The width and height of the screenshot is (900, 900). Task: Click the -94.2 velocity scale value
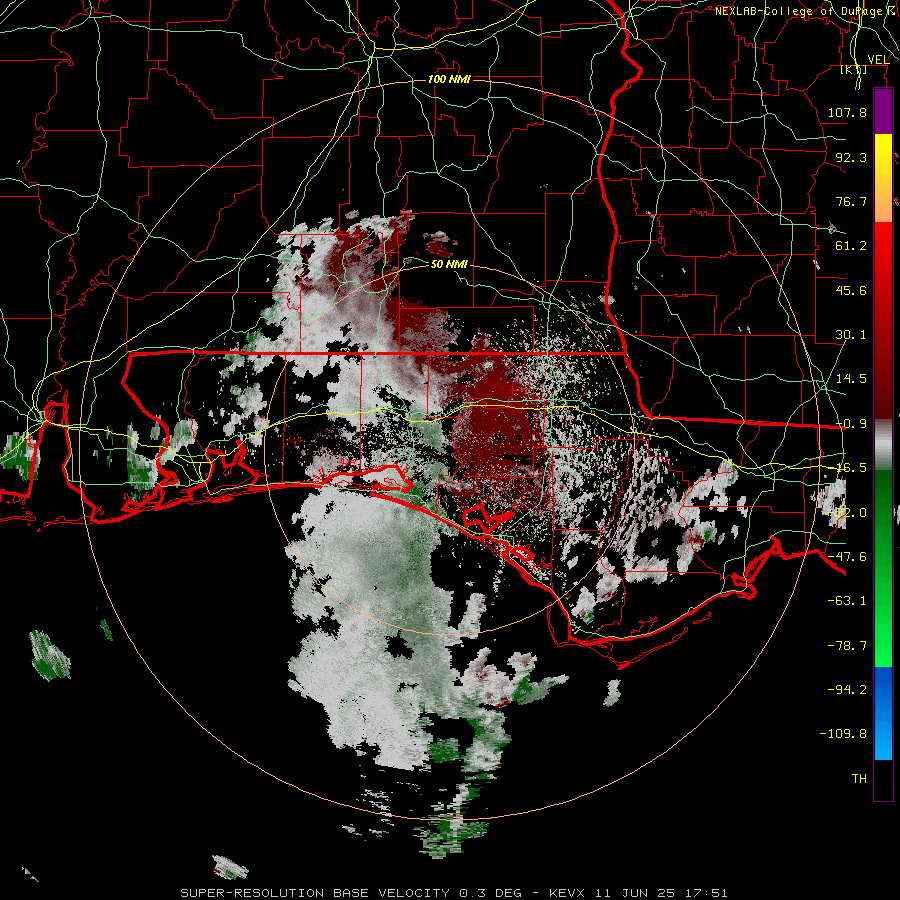coord(847,689)
